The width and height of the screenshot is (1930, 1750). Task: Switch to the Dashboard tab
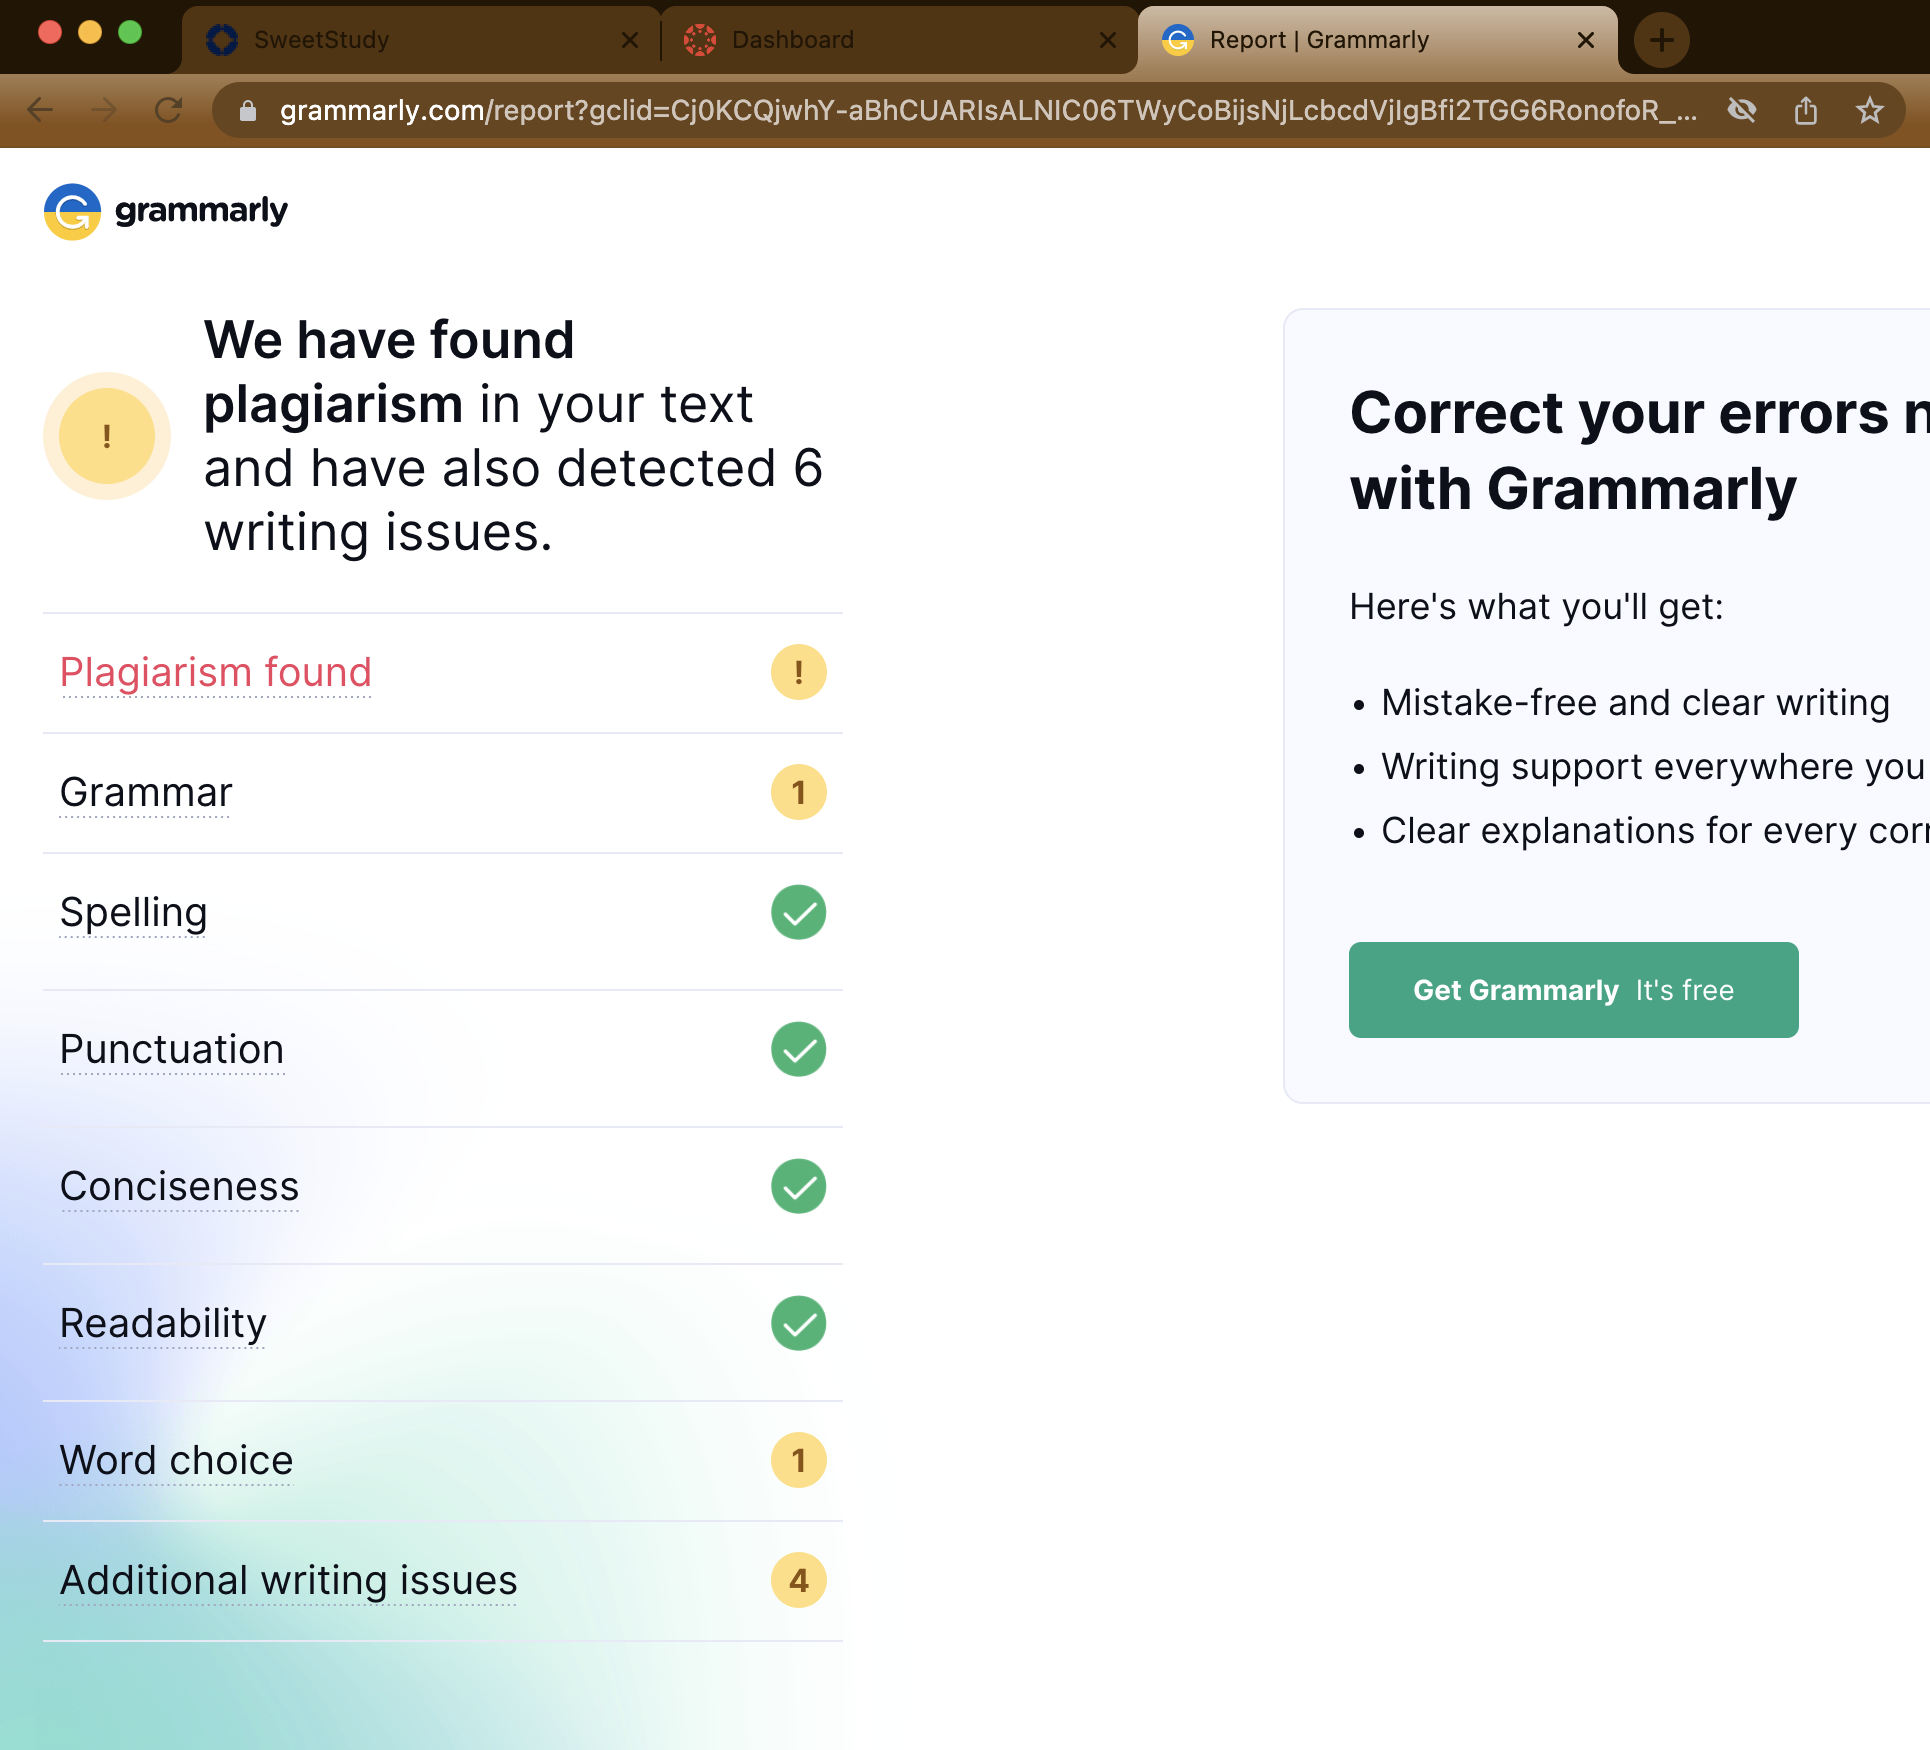(x=898, y=40)
